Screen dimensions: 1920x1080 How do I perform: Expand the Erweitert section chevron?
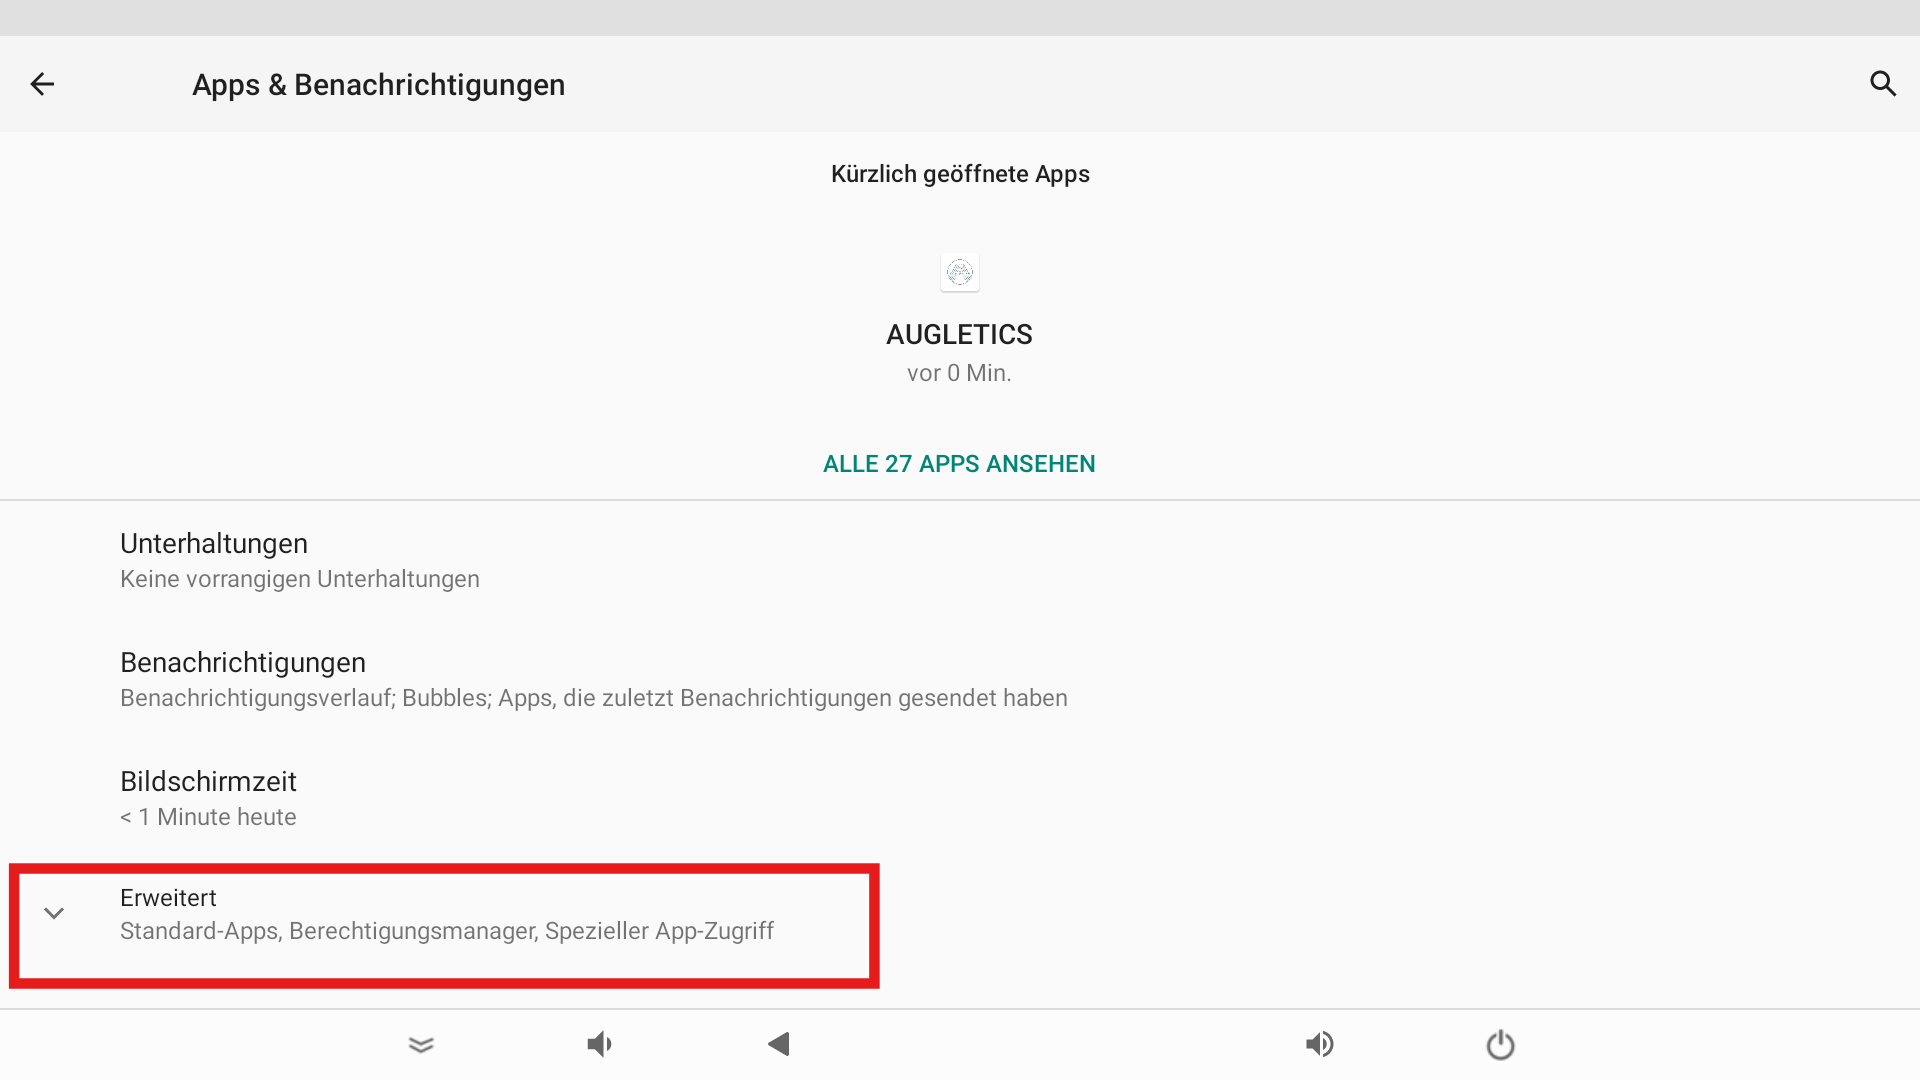54,913
